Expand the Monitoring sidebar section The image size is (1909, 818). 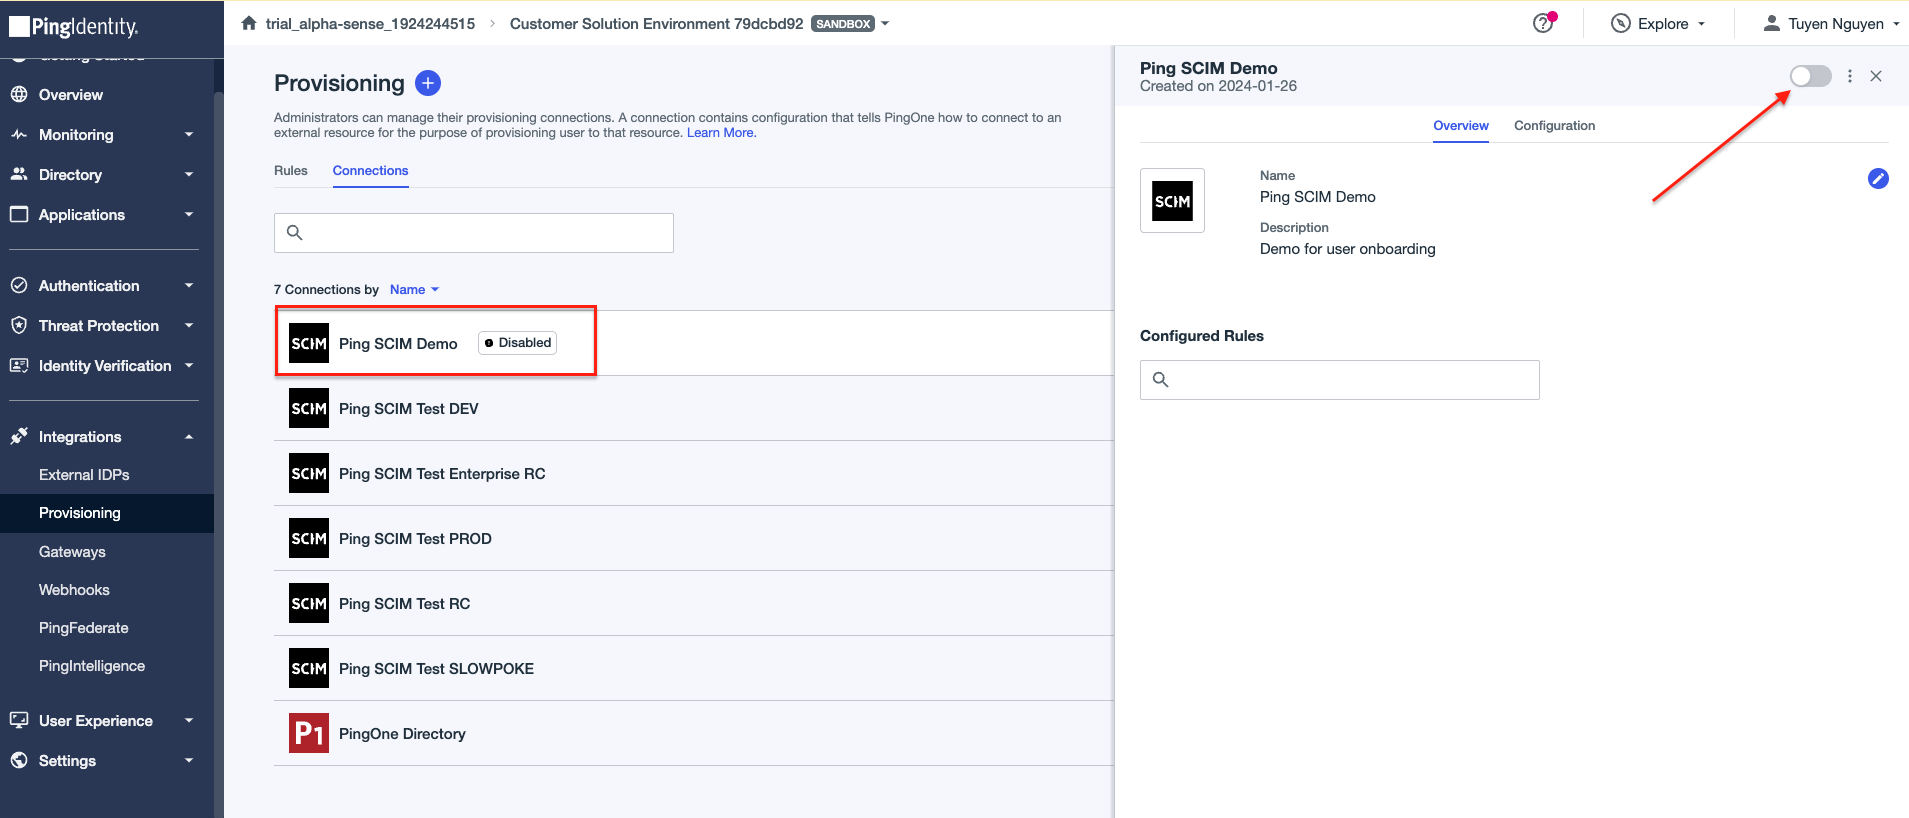point(189,134)
